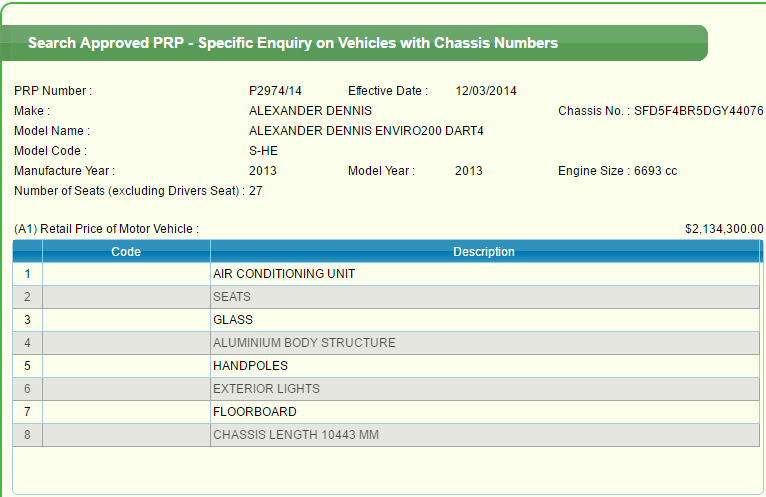Click the engine size 6693 cc value

coord(655,171)
